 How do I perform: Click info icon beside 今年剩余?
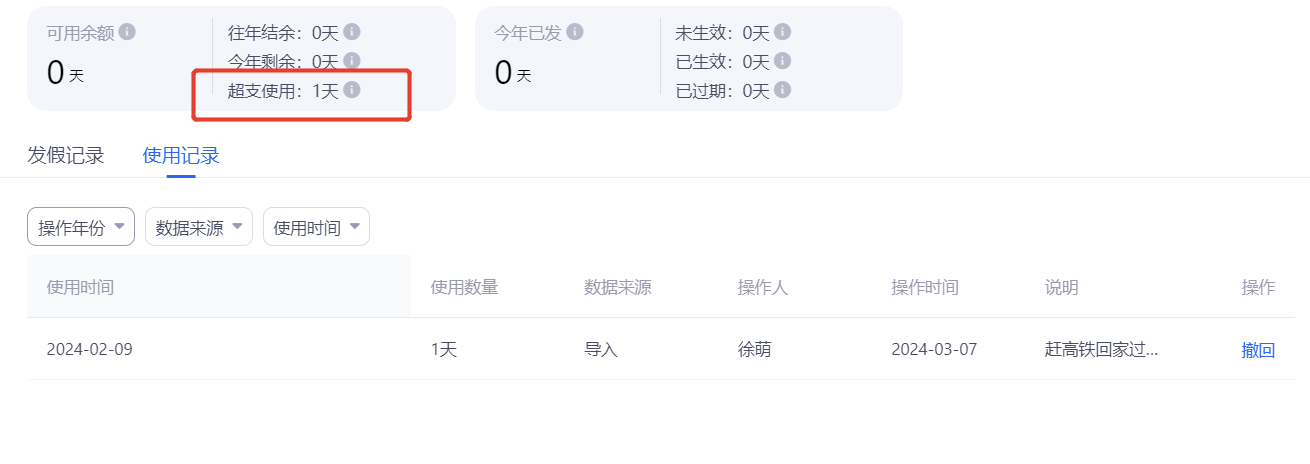coord(352,61)
